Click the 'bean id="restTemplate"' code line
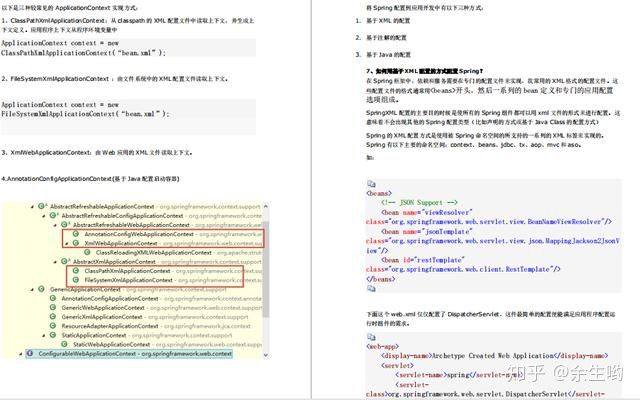640x400 pixels. click(422, 260)
